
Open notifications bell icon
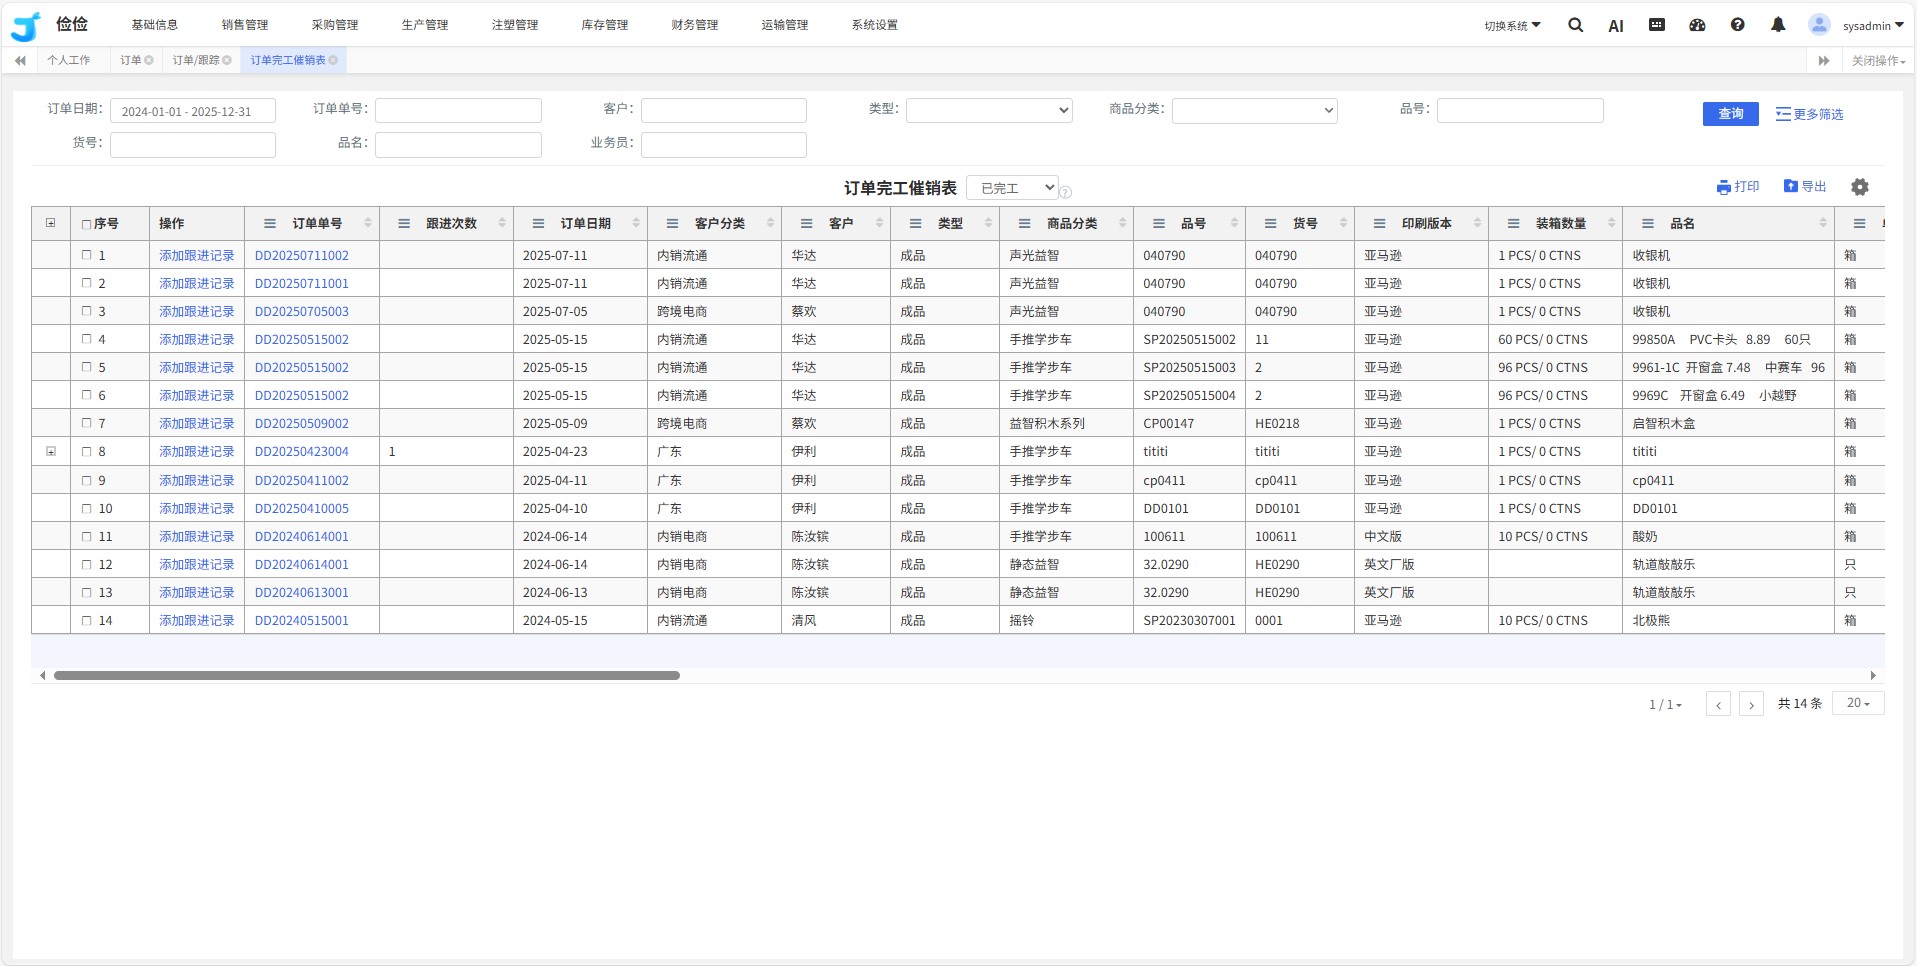[1777, 25]
